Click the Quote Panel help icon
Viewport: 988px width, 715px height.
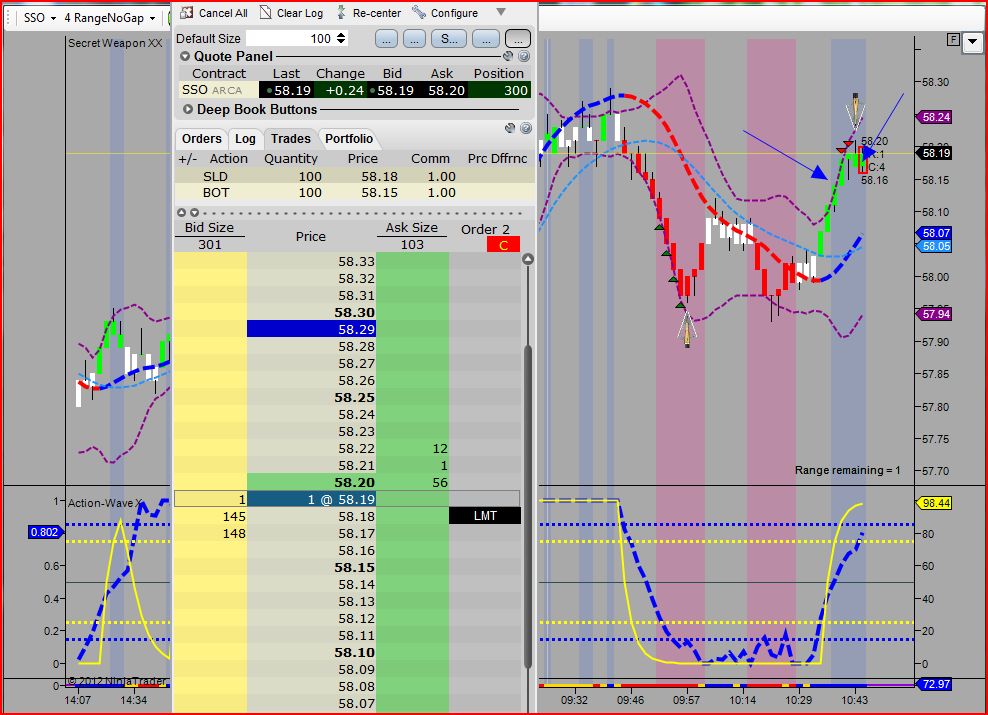524,56
